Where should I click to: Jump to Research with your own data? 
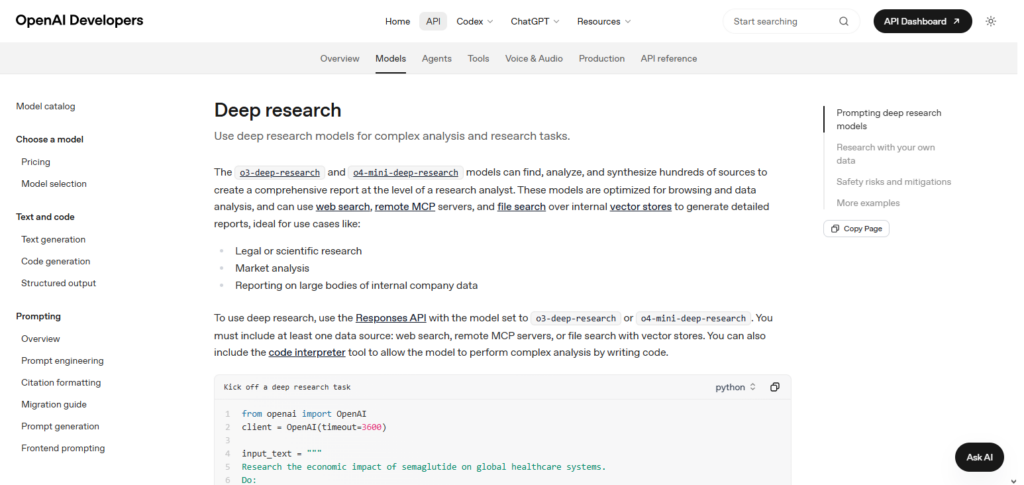[886, 154]
